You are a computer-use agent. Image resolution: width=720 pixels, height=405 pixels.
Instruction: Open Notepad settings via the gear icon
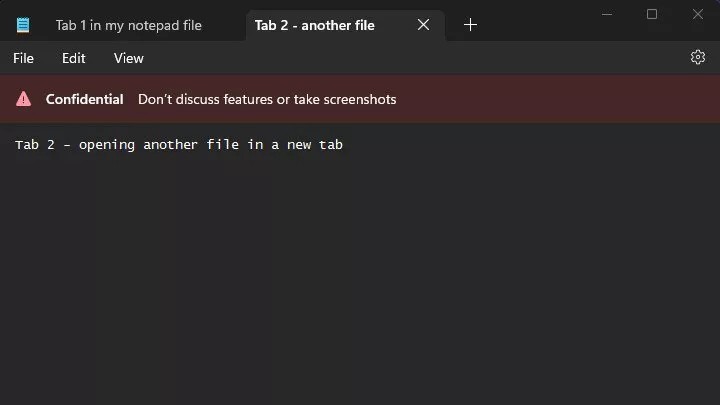point(698,57)
